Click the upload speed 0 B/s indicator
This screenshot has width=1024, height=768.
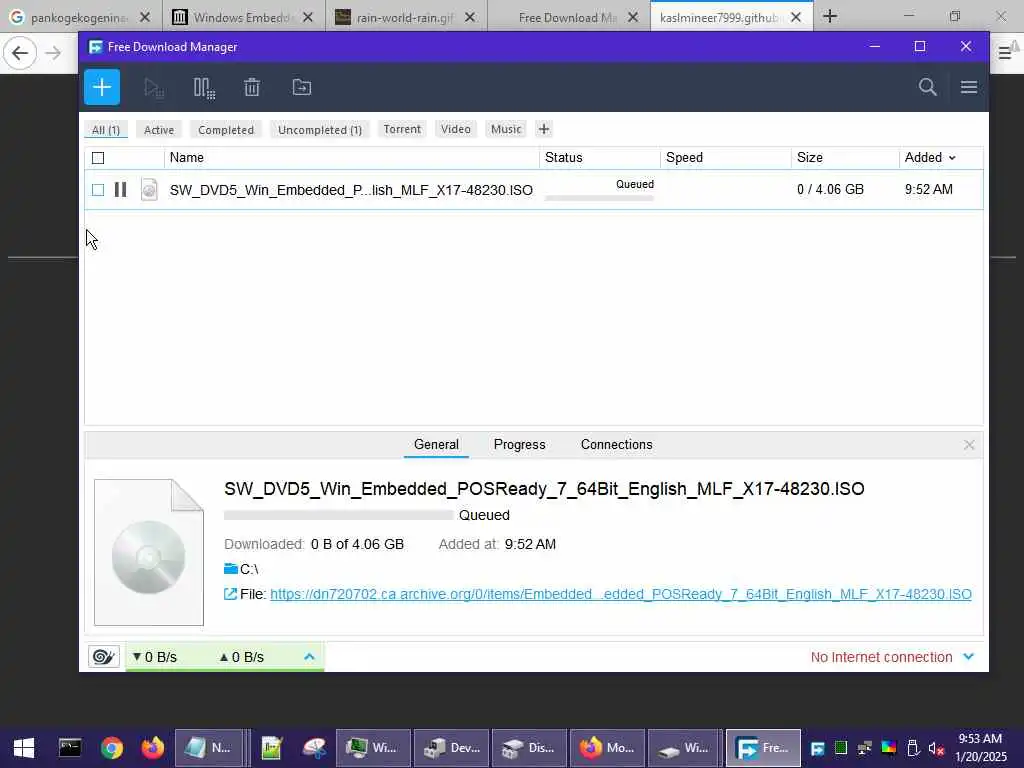(x=242, y=657)
